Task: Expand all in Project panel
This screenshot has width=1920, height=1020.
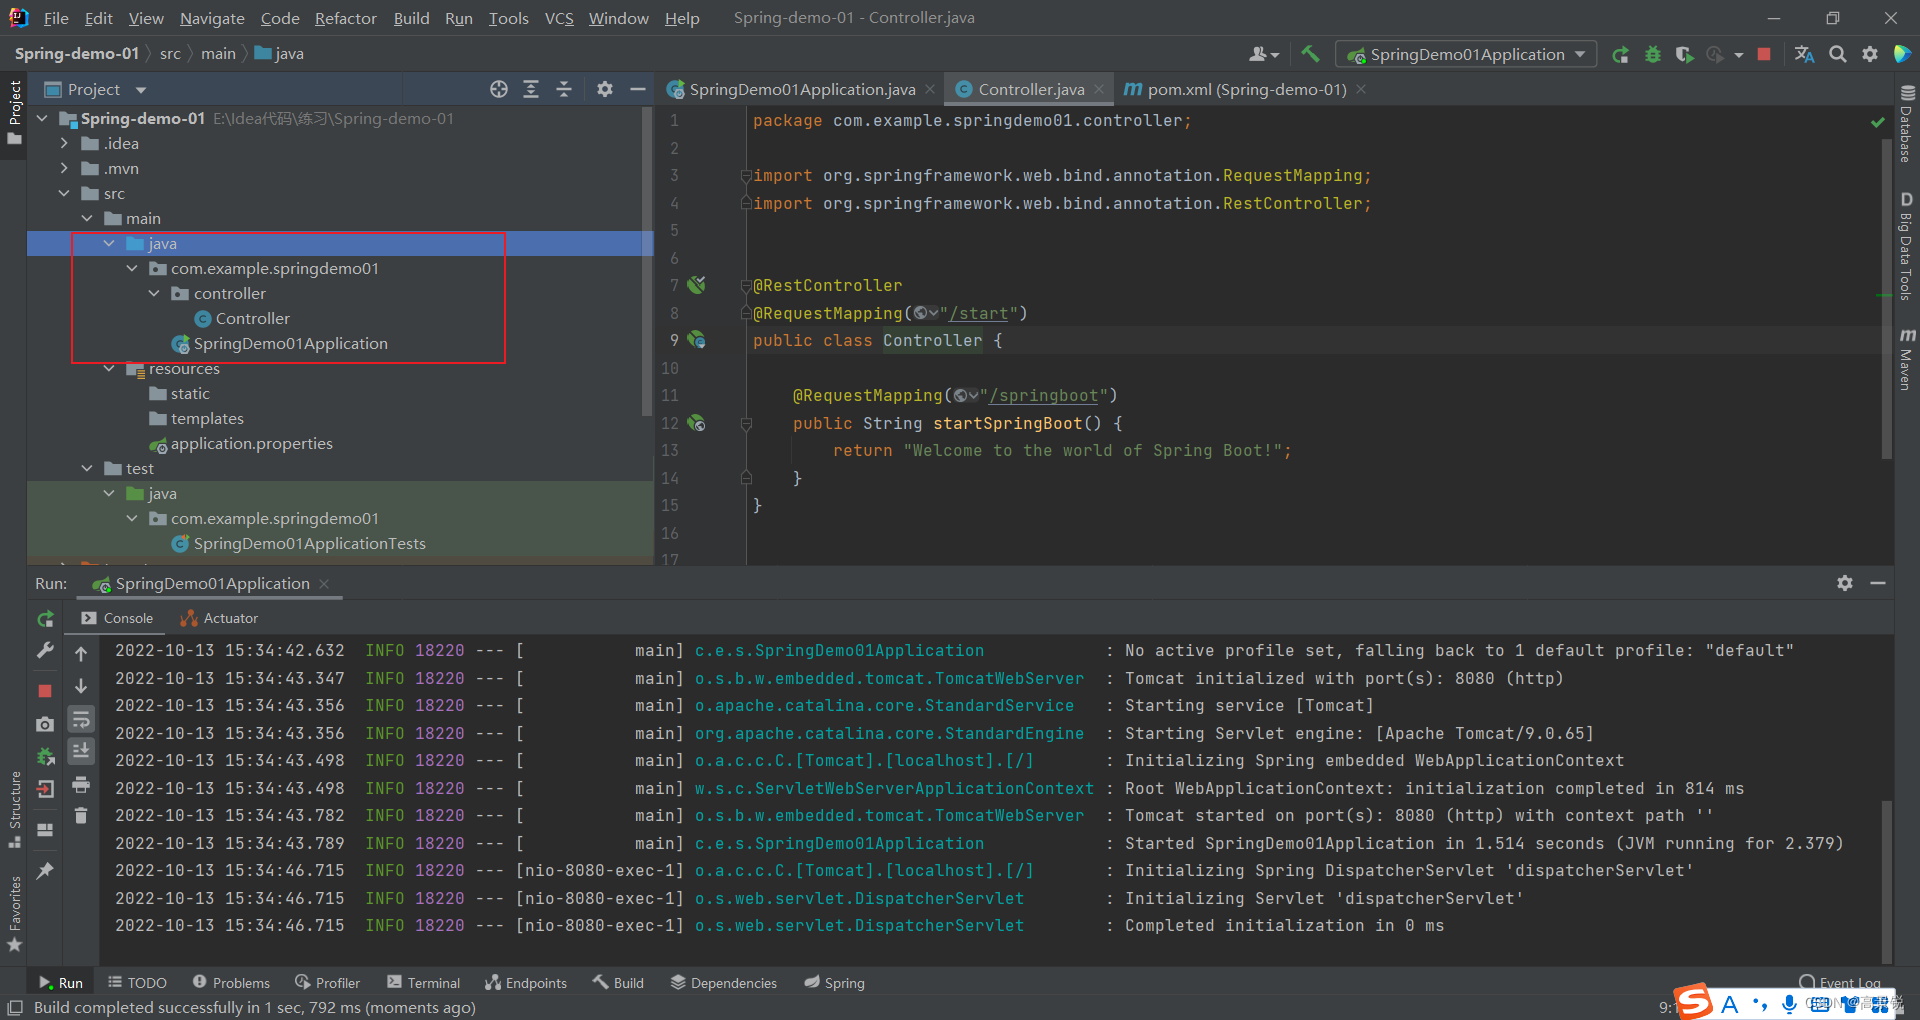Action: click(x=531, y=89)
